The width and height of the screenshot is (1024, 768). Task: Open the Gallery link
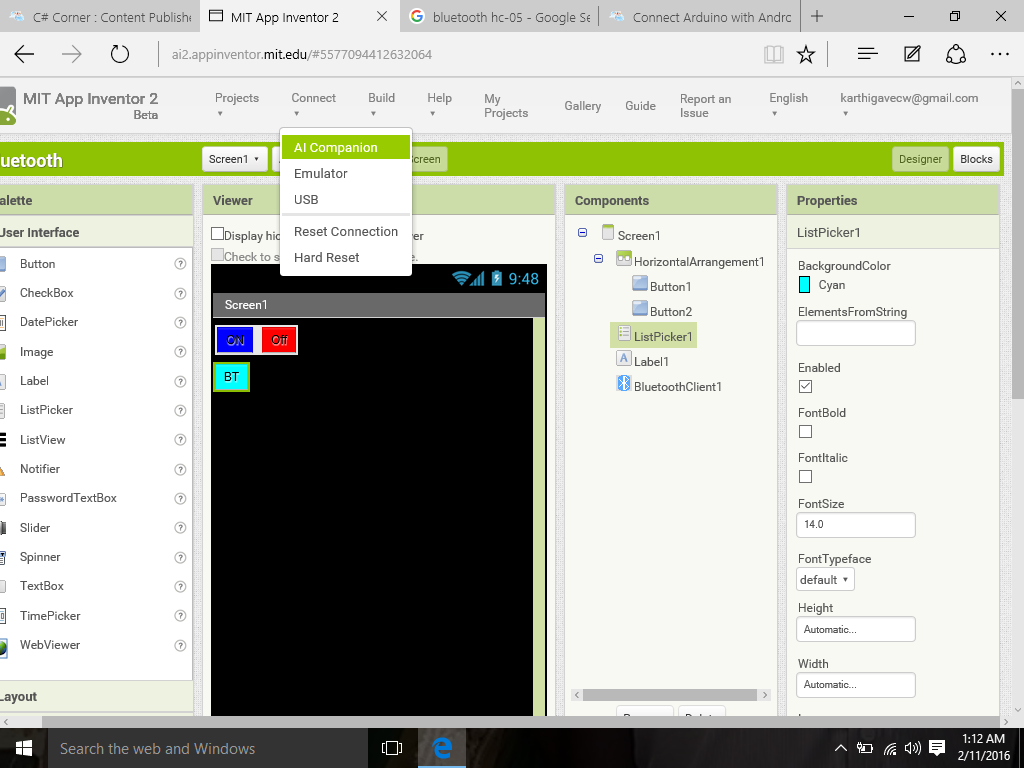tap(583, 106)
